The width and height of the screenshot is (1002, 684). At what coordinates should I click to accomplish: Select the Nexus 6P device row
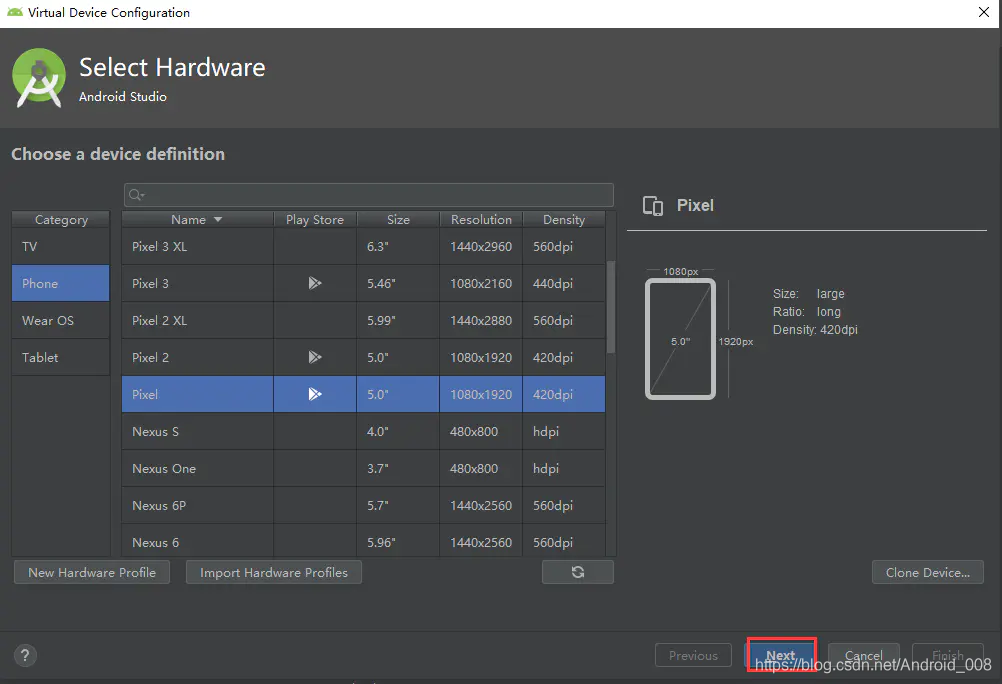363,506
